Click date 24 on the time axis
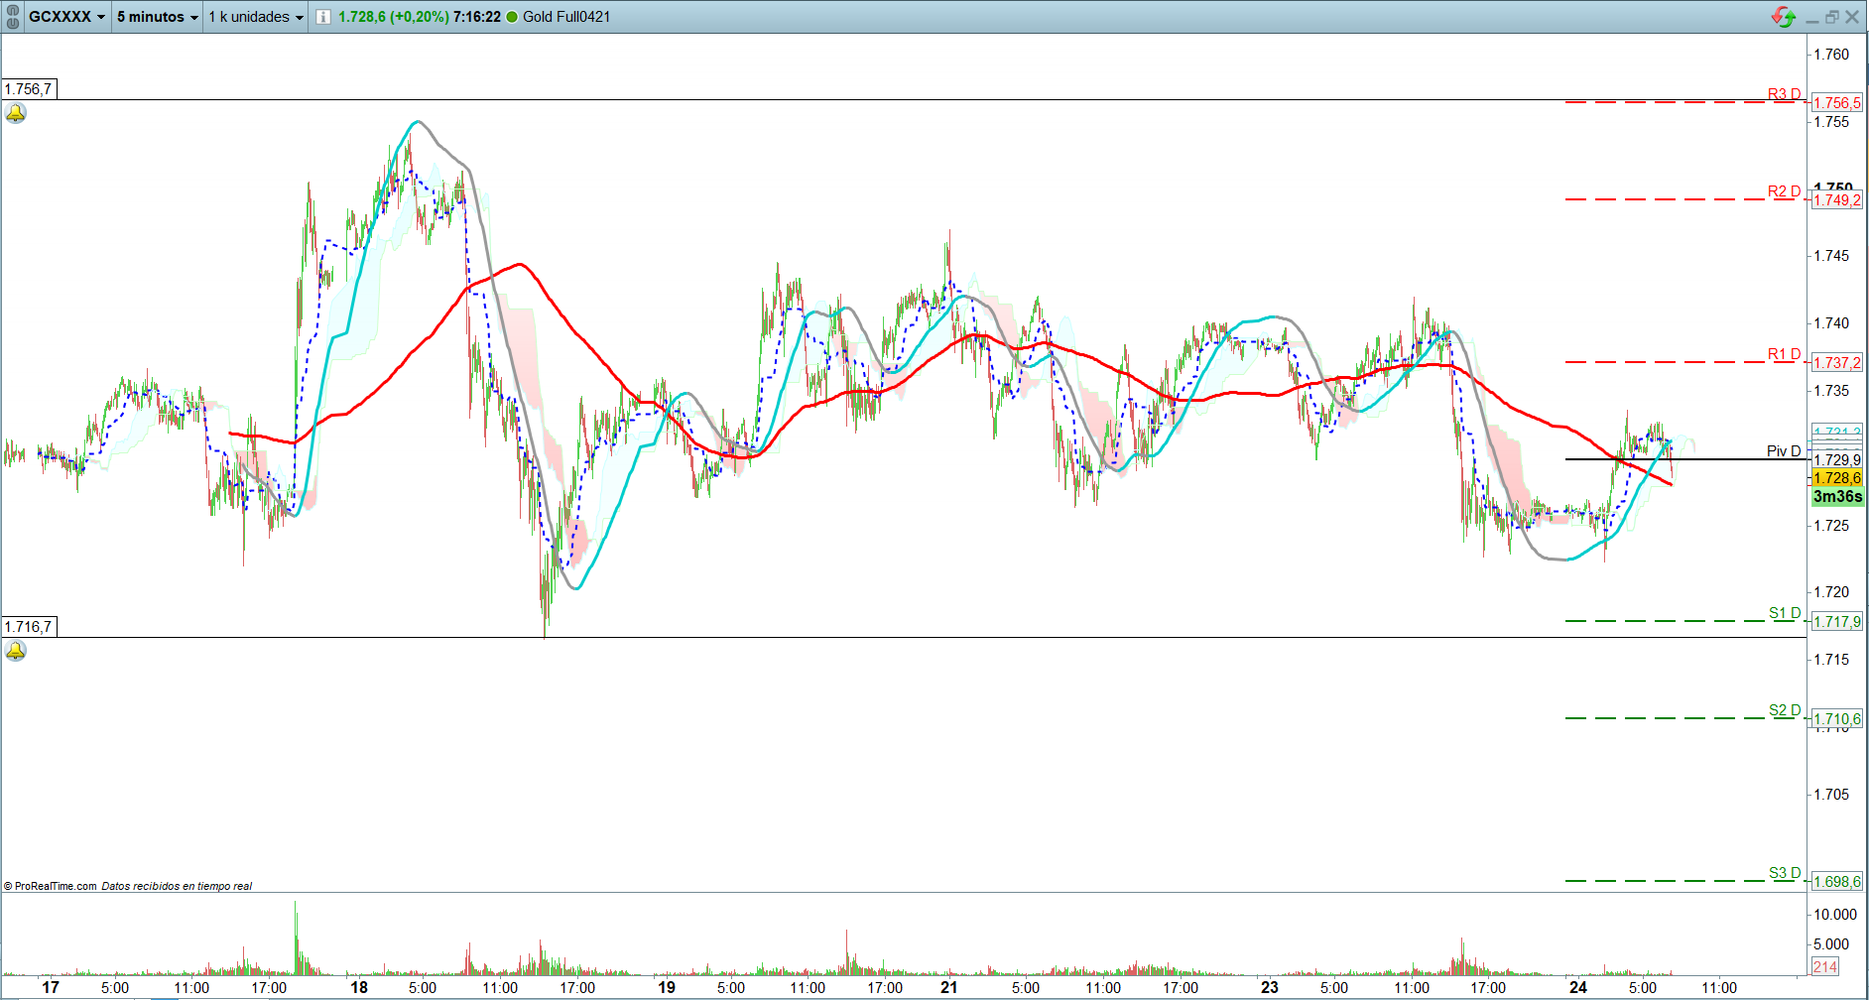This screenshot has height=1000, width=1869. pos(1578,988)
